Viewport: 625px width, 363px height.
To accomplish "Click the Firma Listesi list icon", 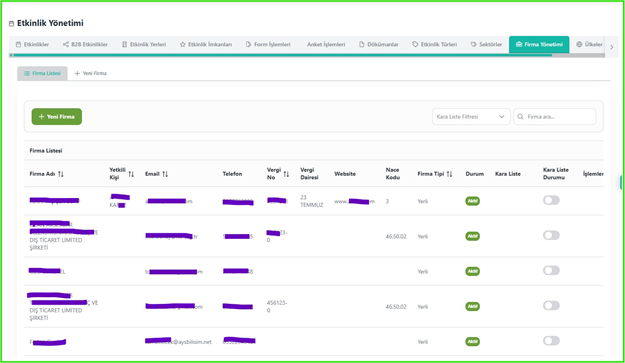I will [x=27, y=73].
